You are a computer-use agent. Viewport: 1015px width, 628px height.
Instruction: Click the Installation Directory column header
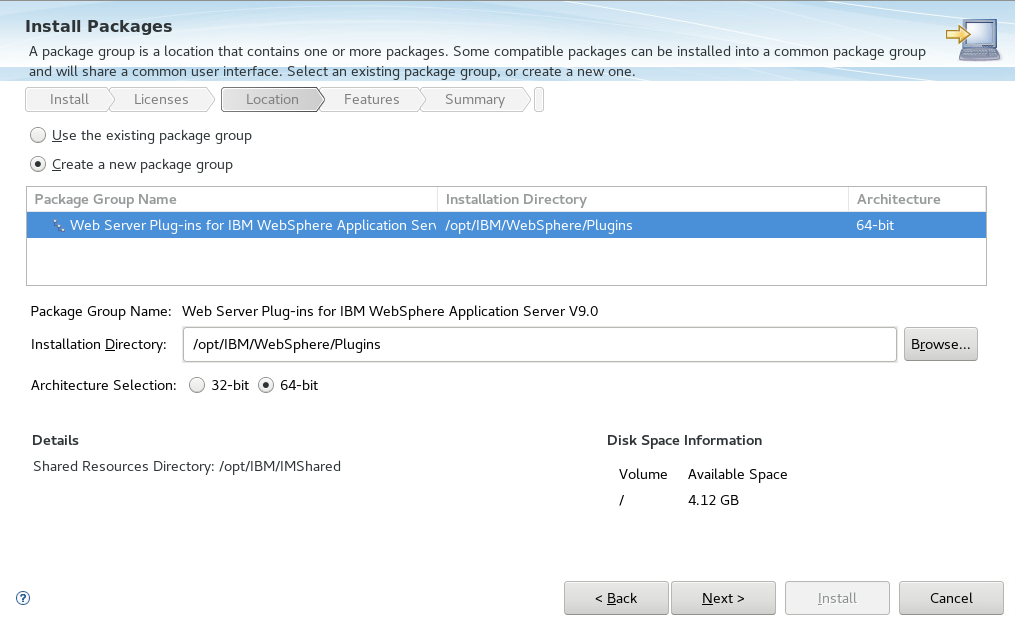click(643, 199)
